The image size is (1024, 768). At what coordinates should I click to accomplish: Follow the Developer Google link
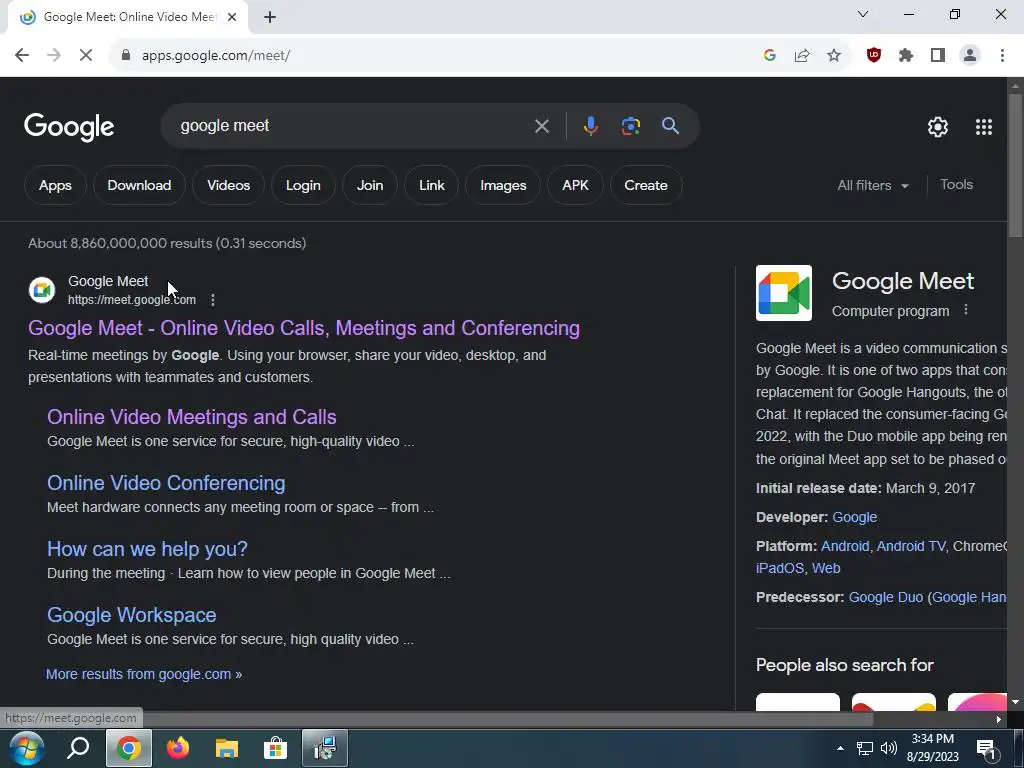[x=854, y=517]
